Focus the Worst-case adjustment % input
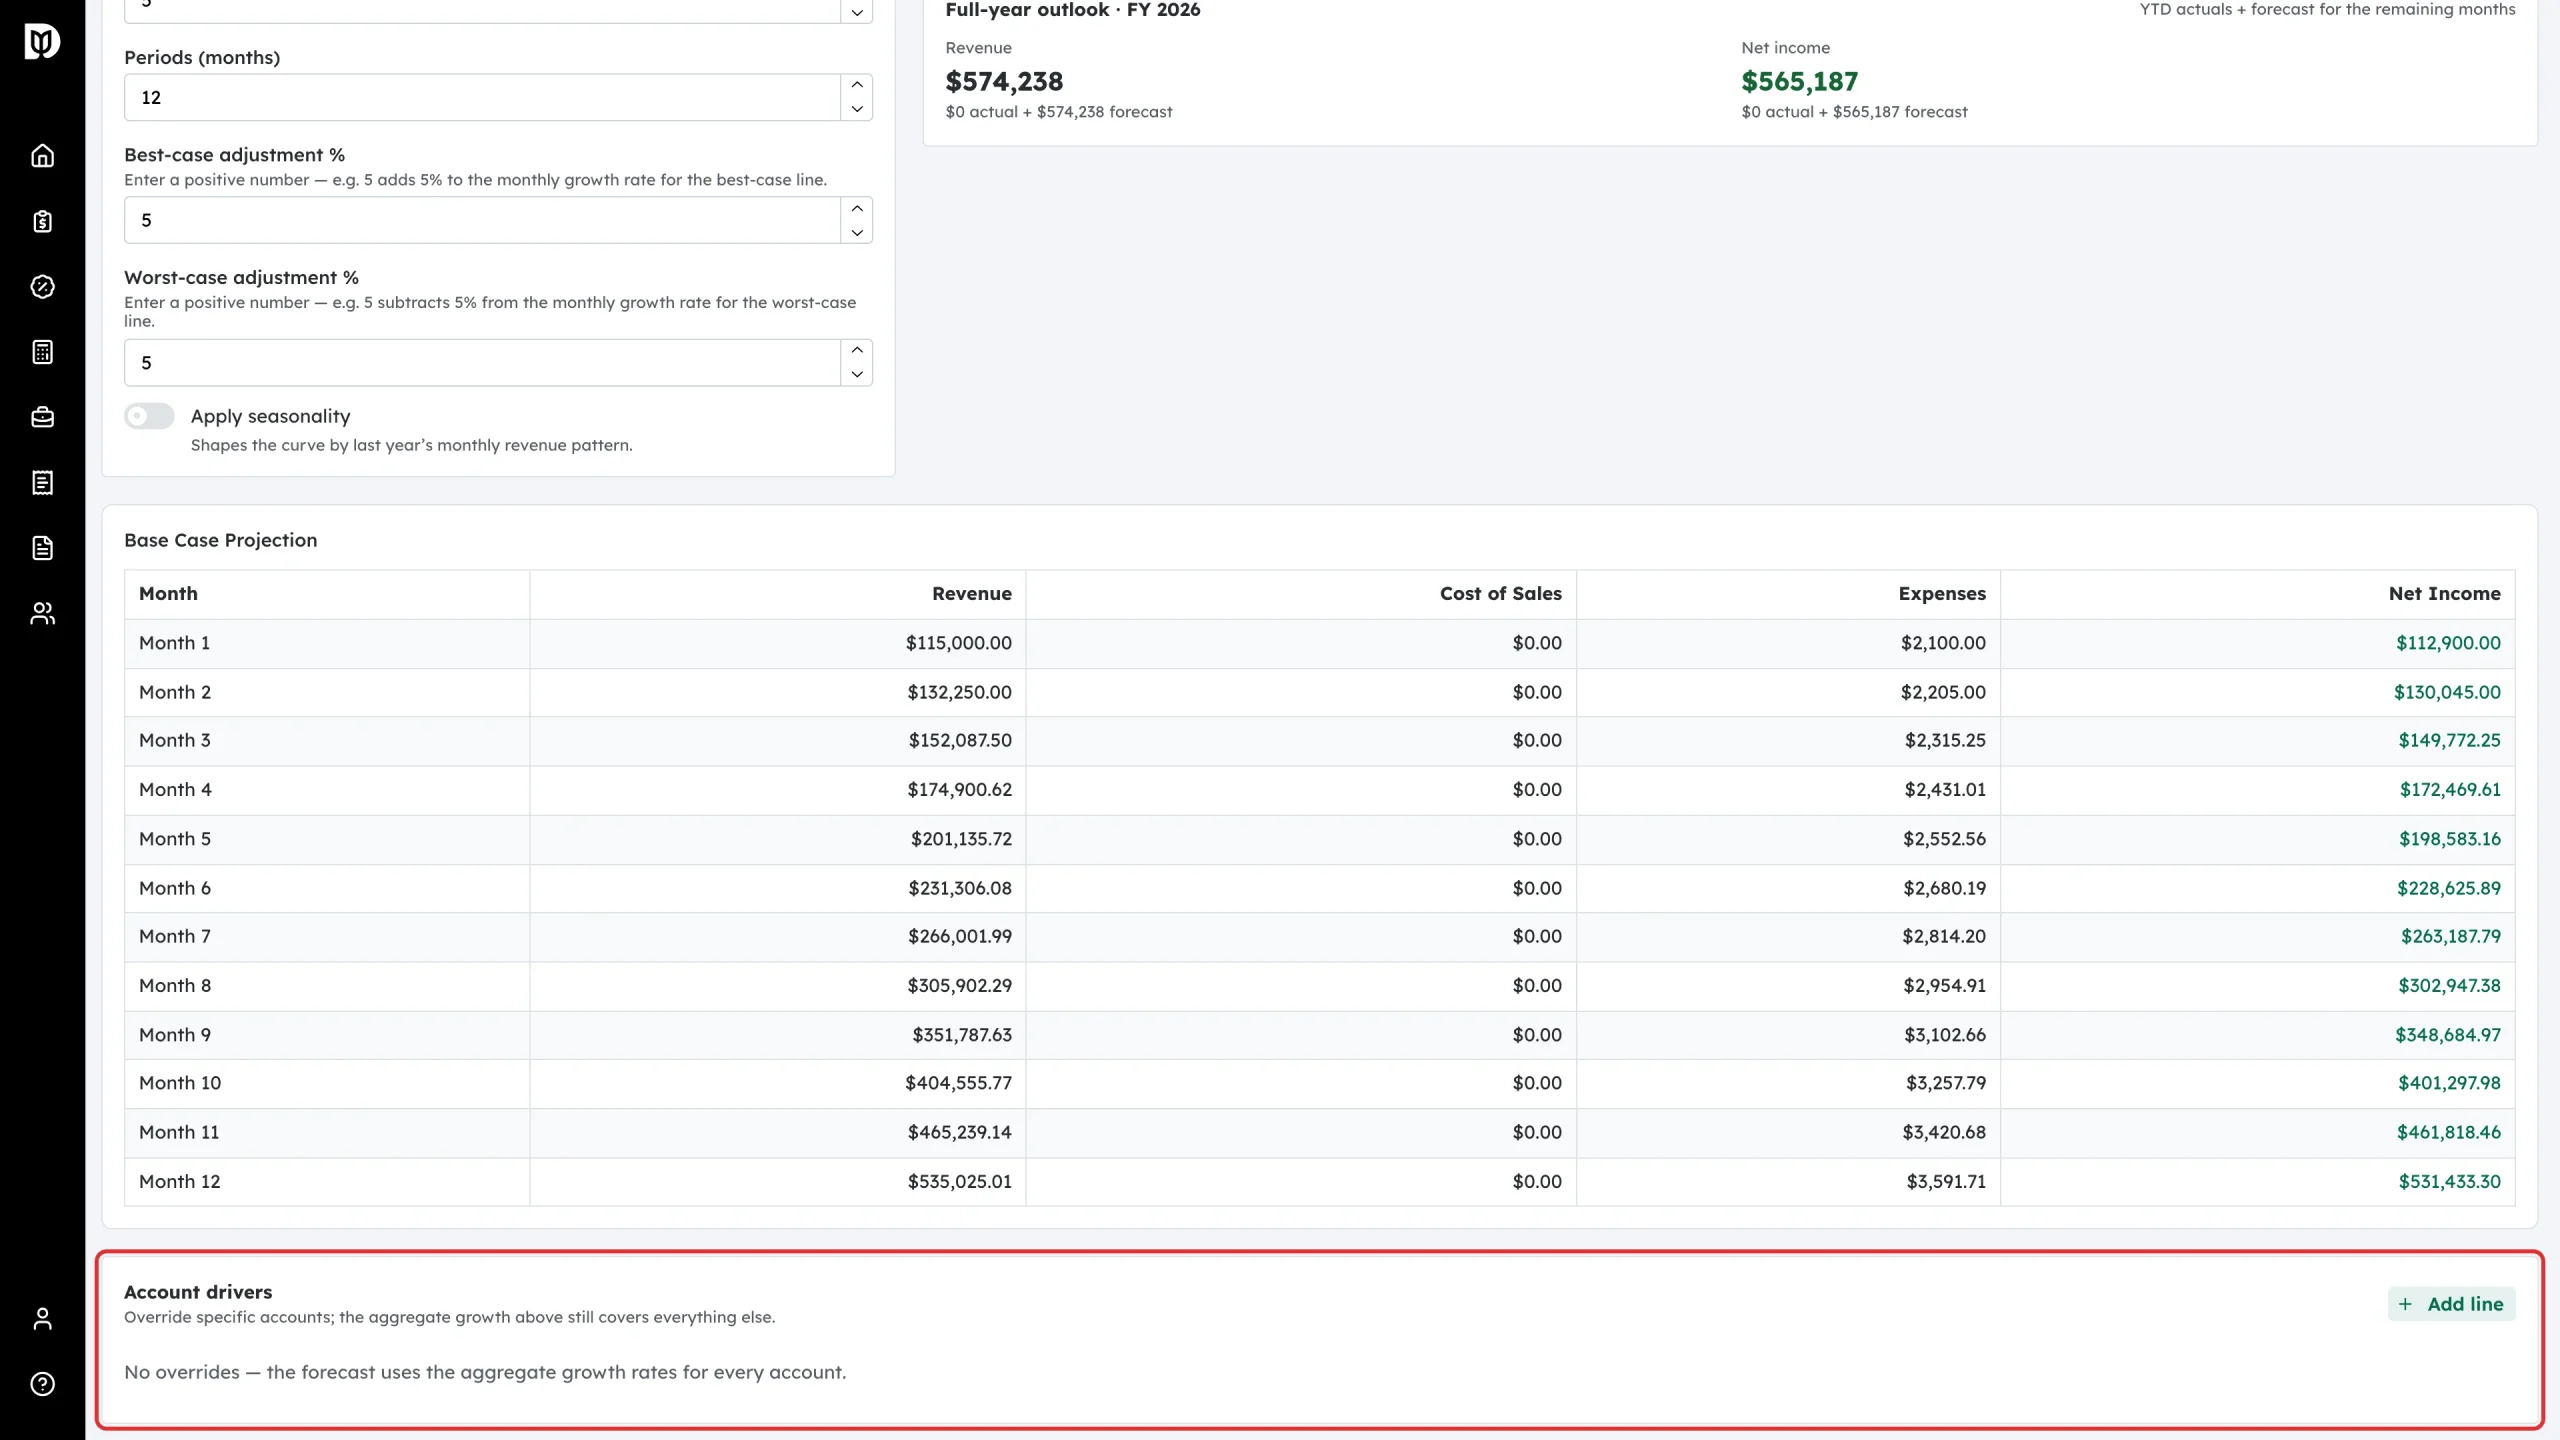Screen dimensions: 2560x1440 tap(482, 363)
